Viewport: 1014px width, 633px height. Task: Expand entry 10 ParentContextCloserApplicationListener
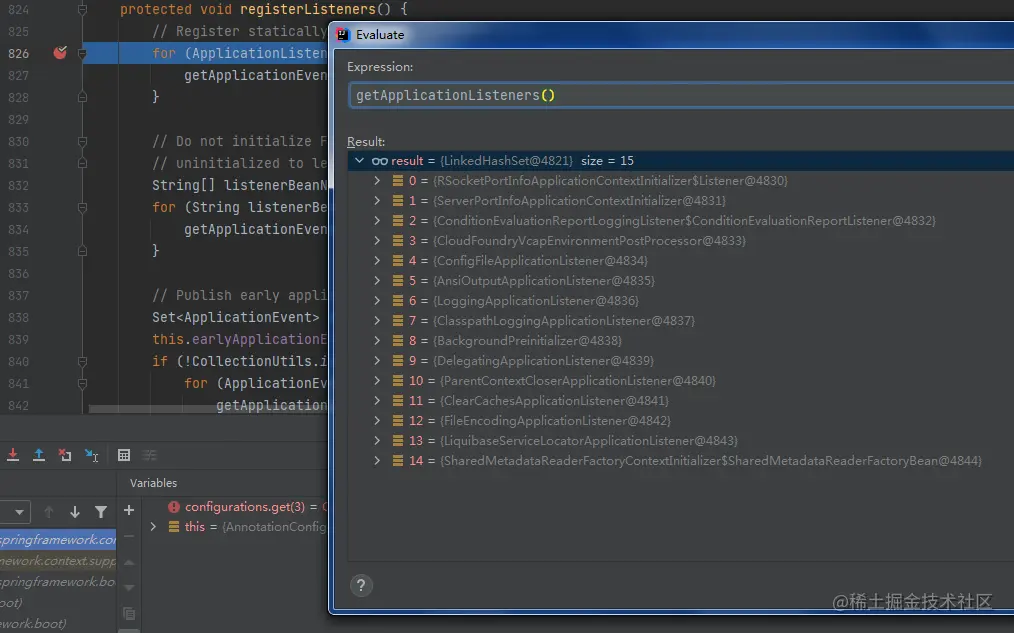click(377, 381)
